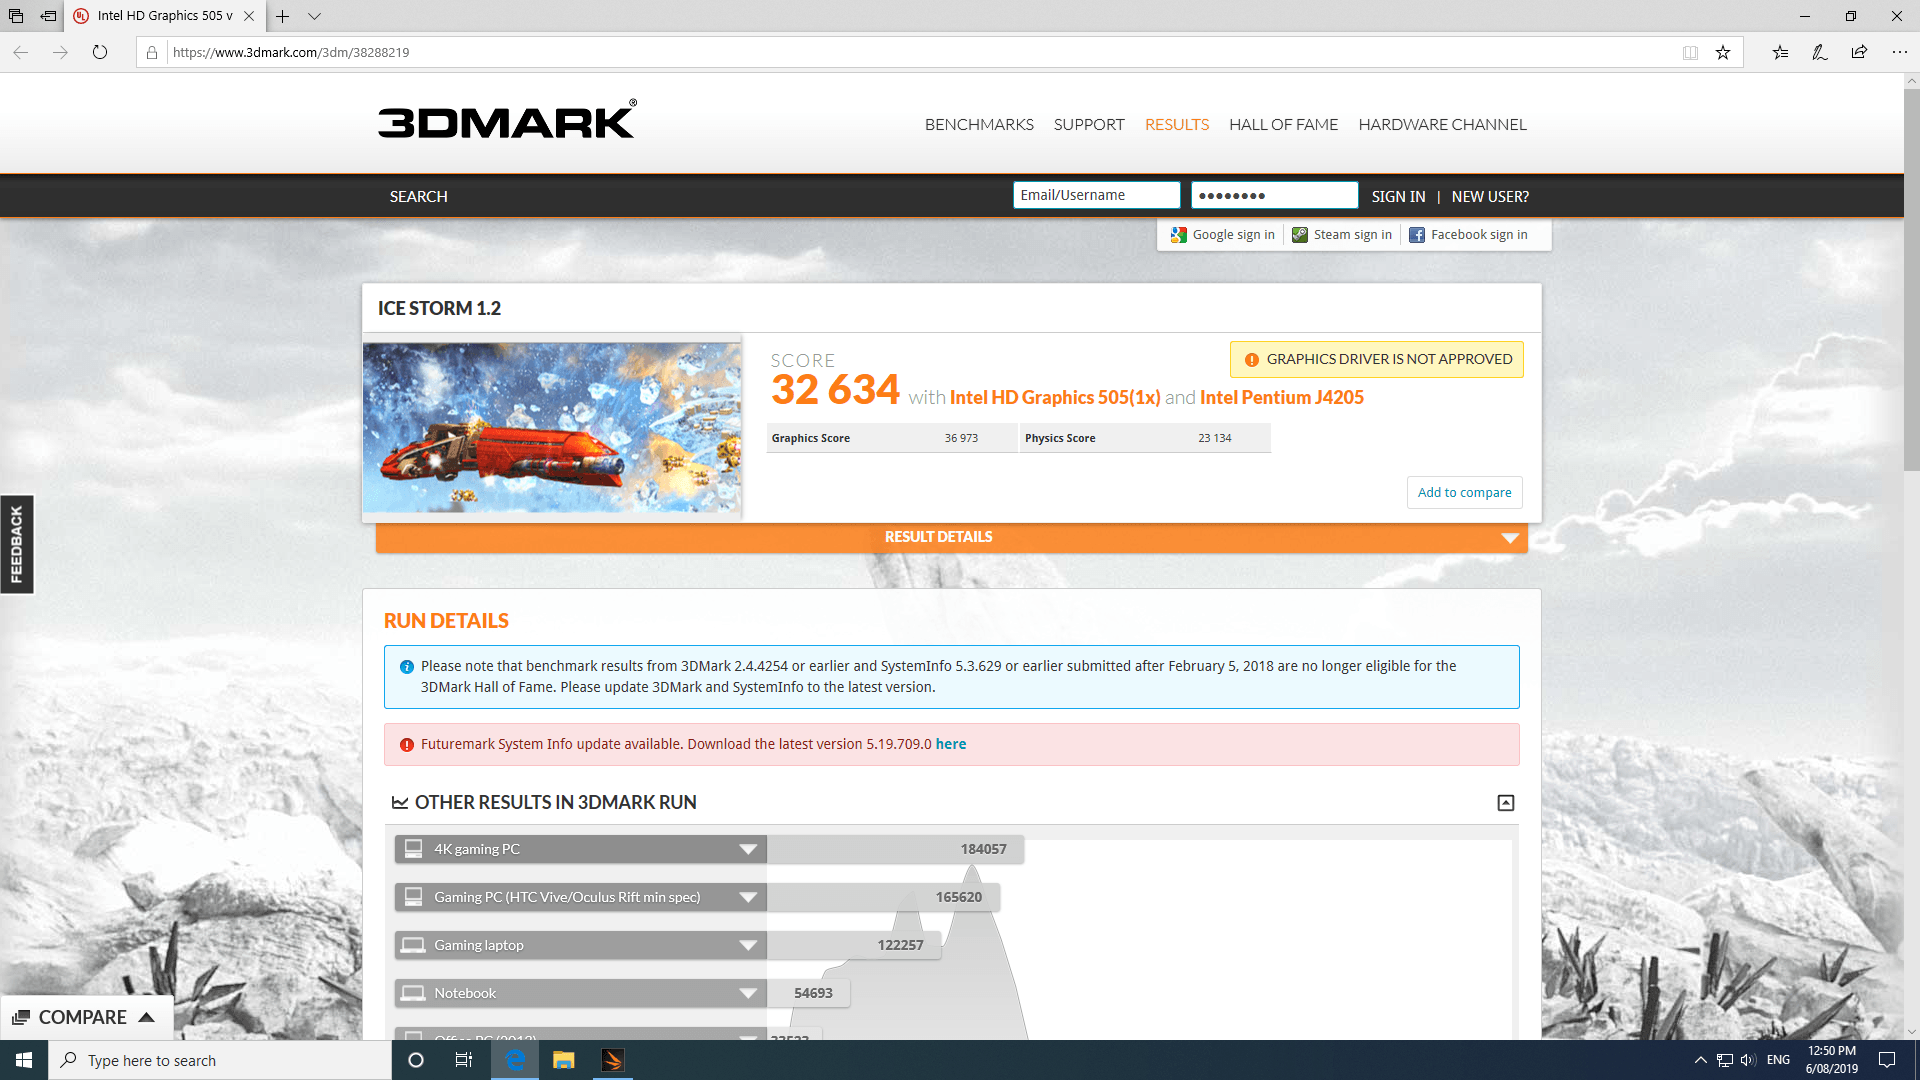Click the browser Forward arrow

tap(60, 52)
